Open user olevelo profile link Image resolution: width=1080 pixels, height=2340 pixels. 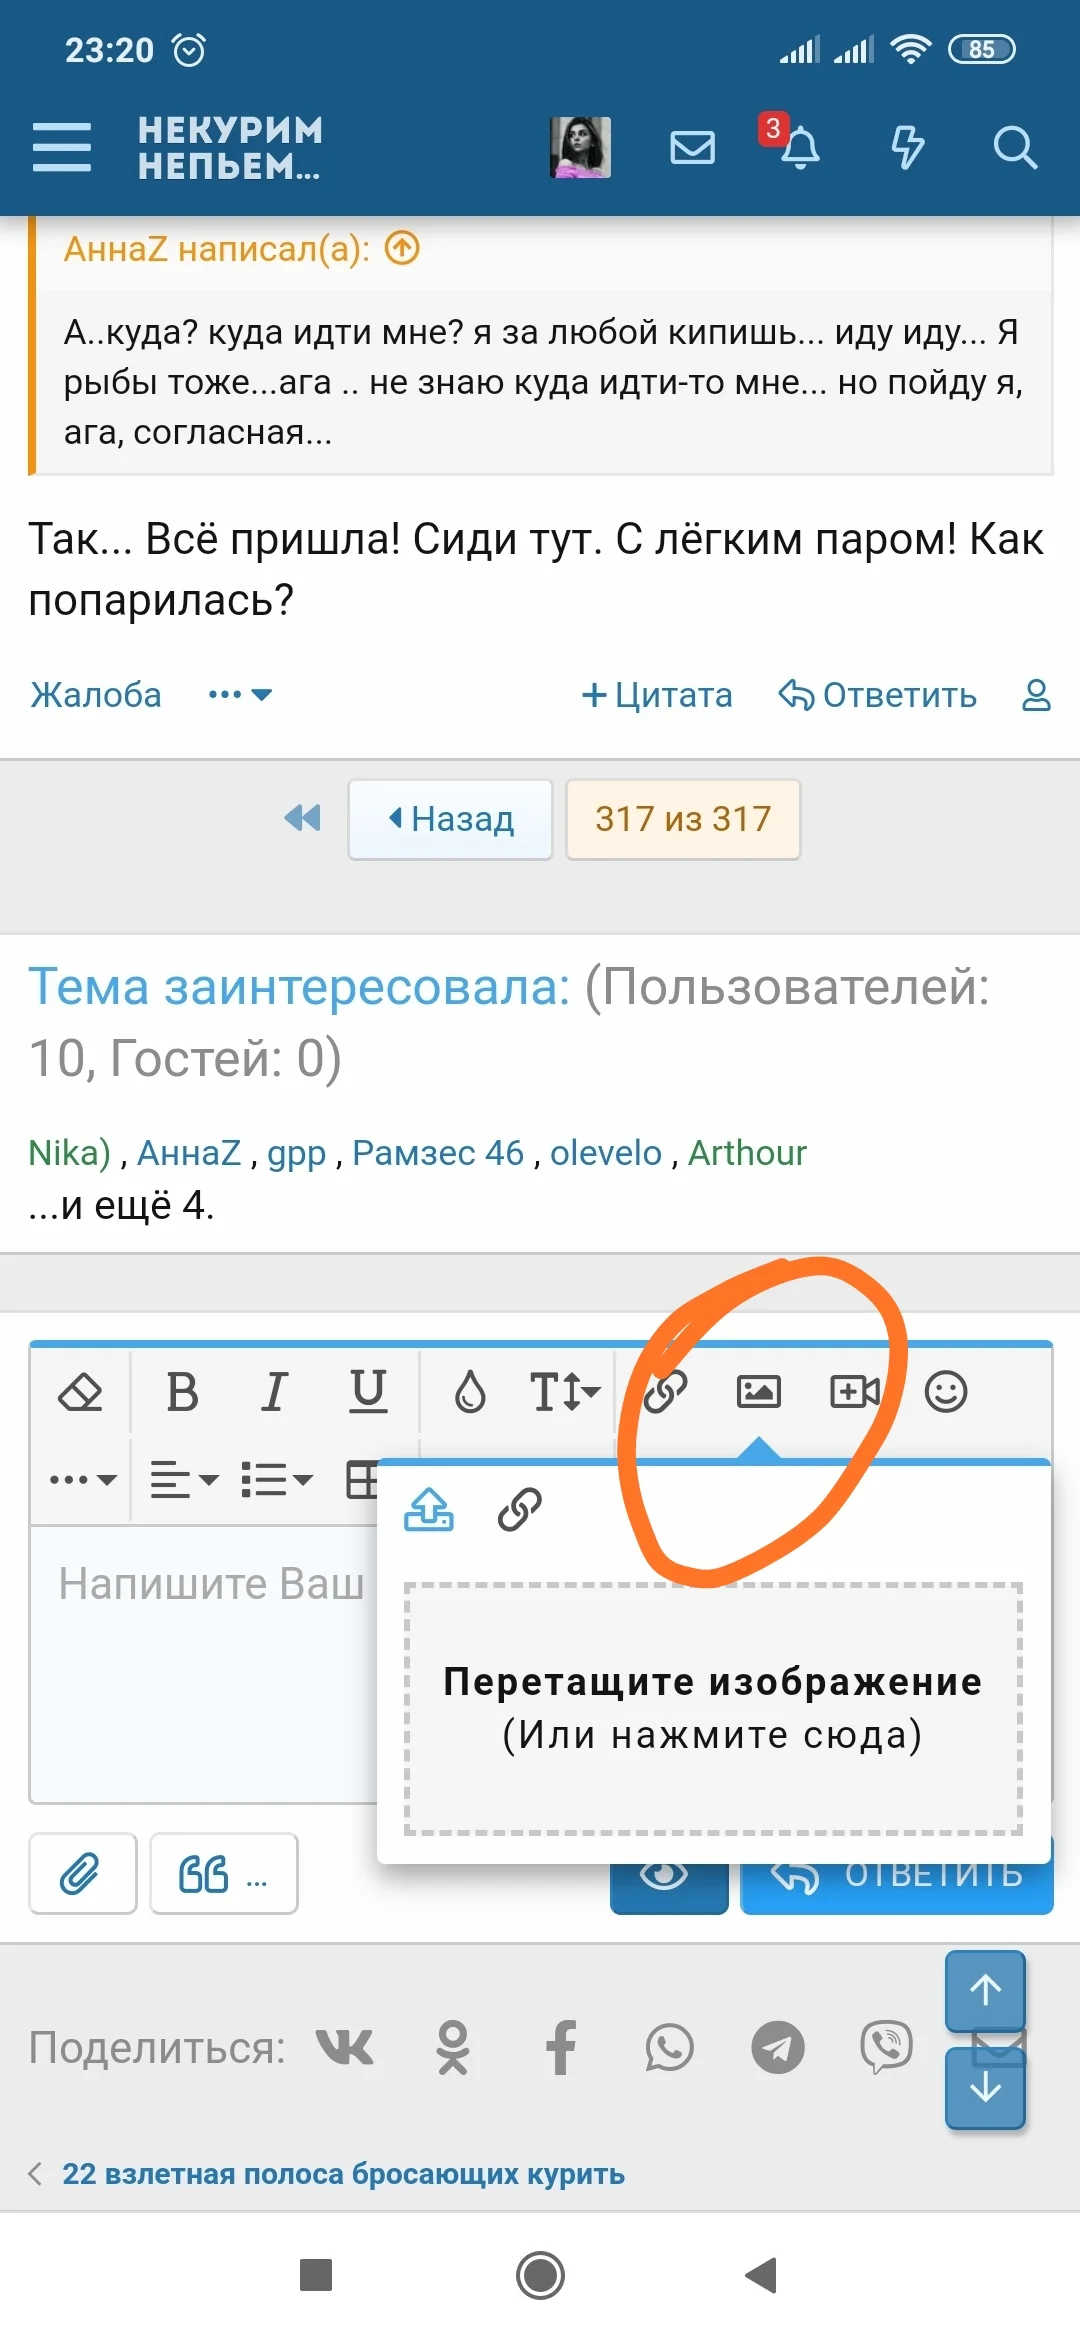(606, 1153)
